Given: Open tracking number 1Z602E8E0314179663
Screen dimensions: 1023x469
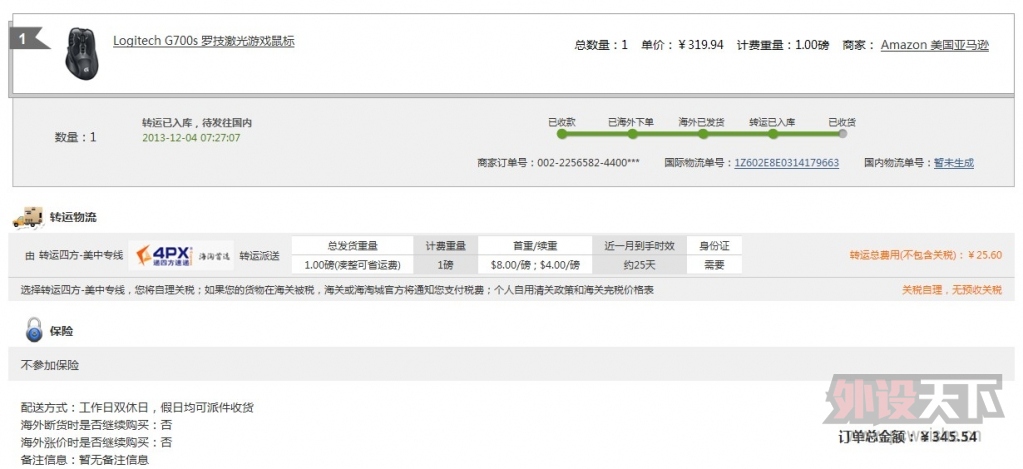Looking at the screenshot, I should (x=786, y=162).
